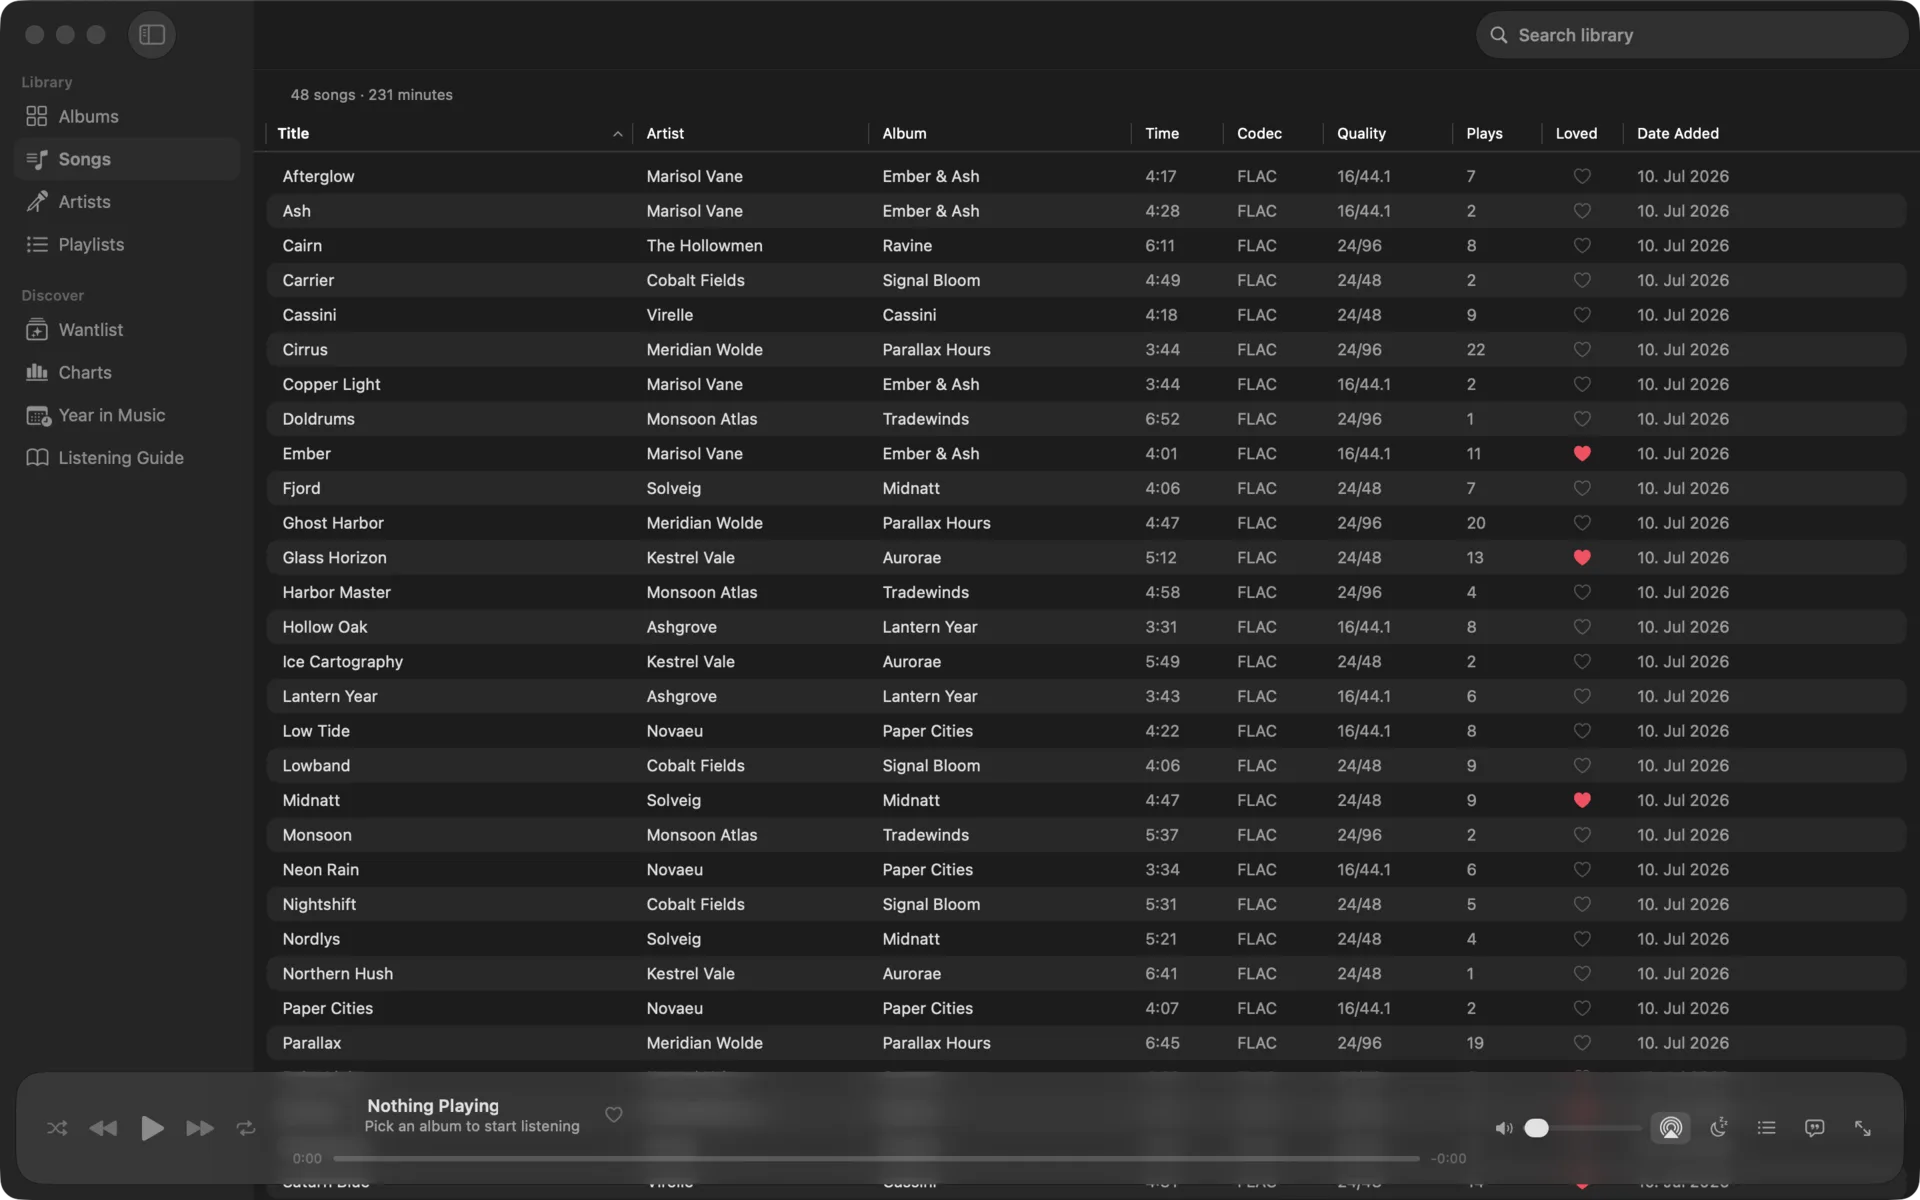Click the Listening Guide book icon
Screen dimensions: 1920x1200
[x=37, y=458]
